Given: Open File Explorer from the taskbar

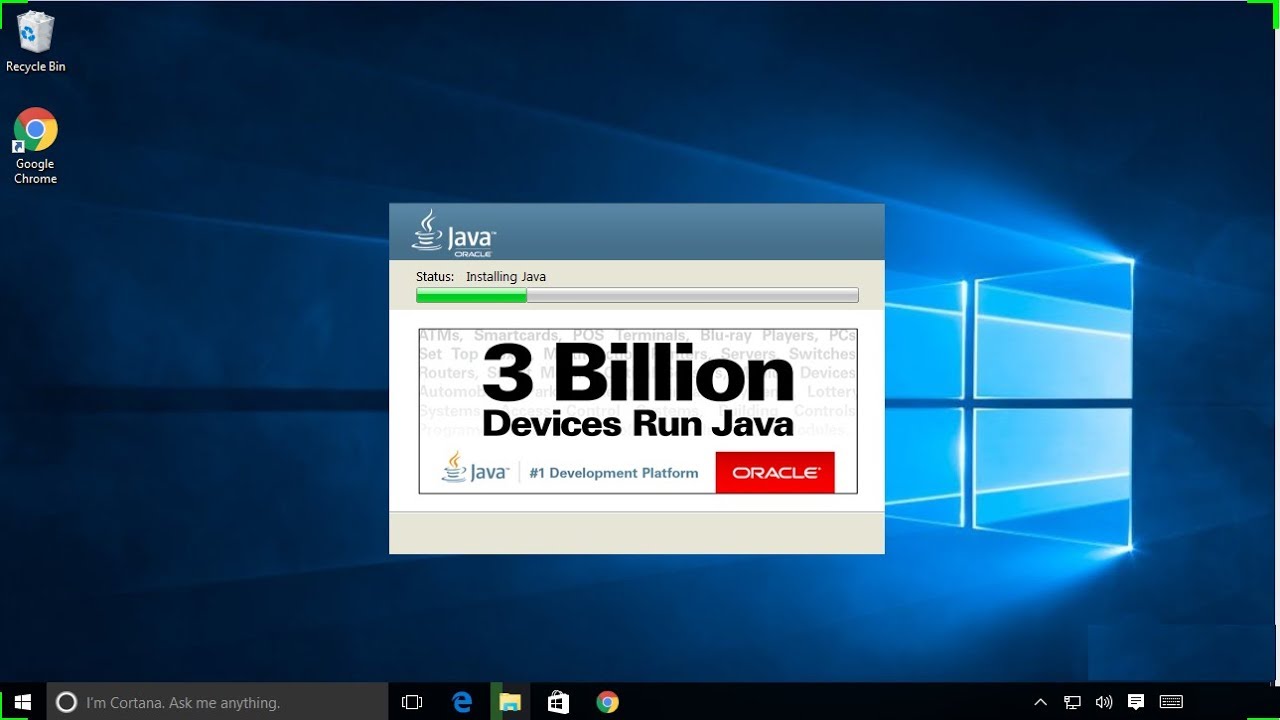Looking at the screenshot, I should [510, 702].
